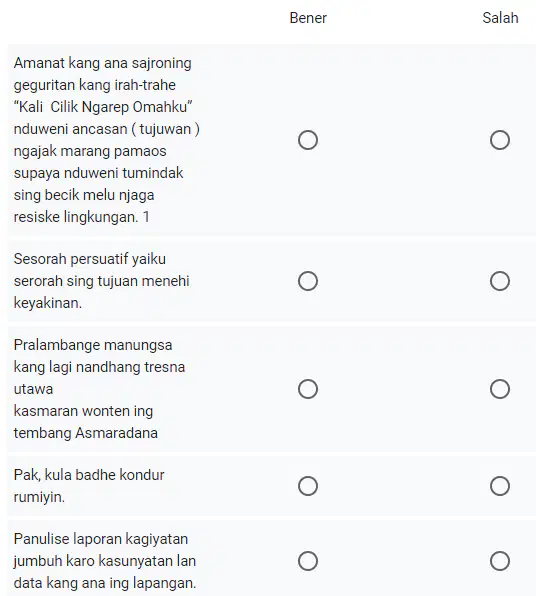
Task: Click the 'Pak, kula badhe kondur' statement text
Action: coord(89,486)
